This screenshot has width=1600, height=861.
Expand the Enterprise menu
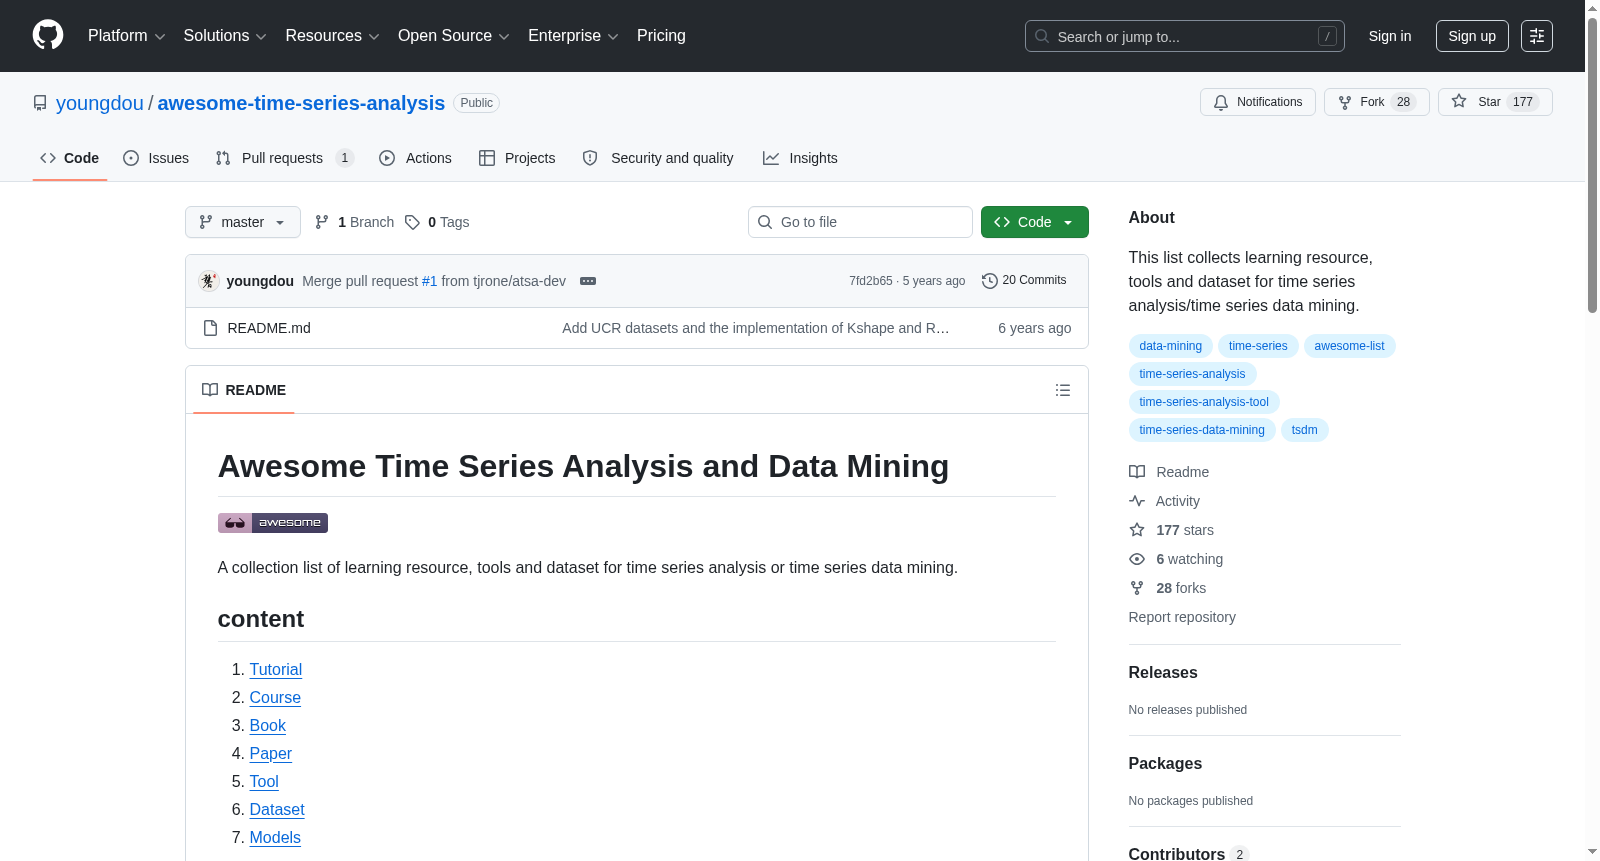[573, 36]
